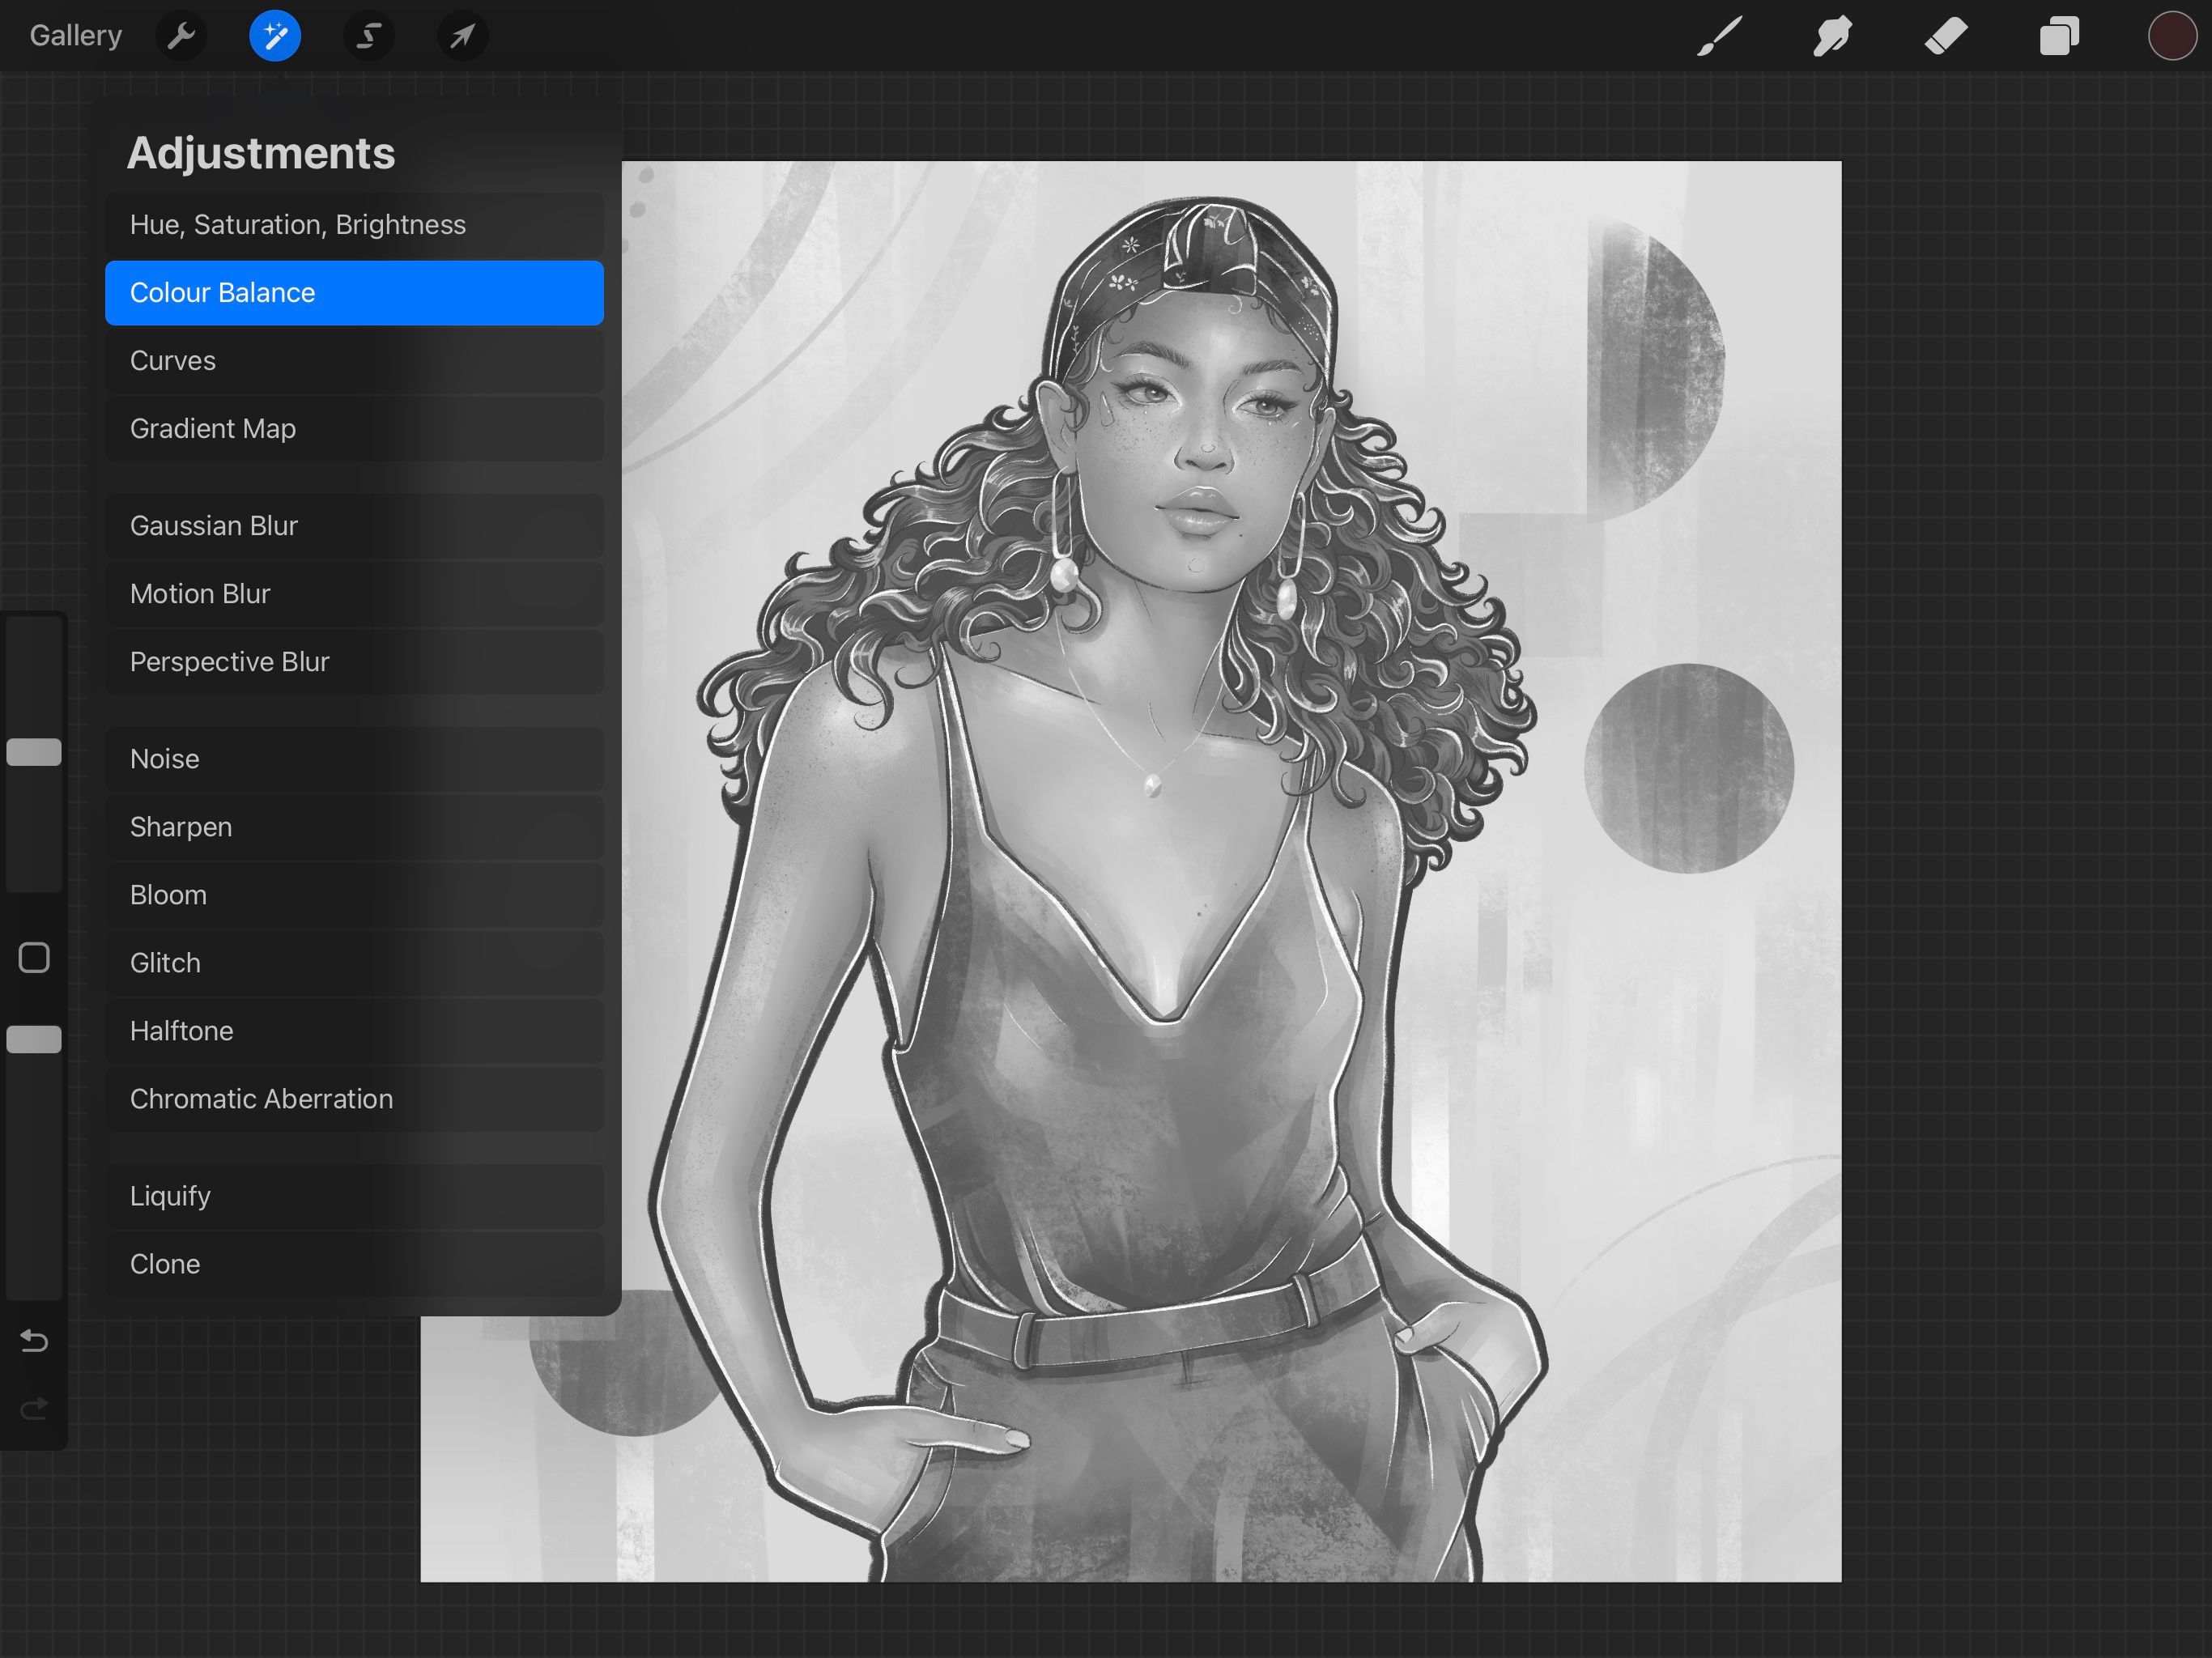The height and width of the screenshot is (1658, 2212).
Task: Open the Actions menu with the wrench icon
Action: click(182, 36)
